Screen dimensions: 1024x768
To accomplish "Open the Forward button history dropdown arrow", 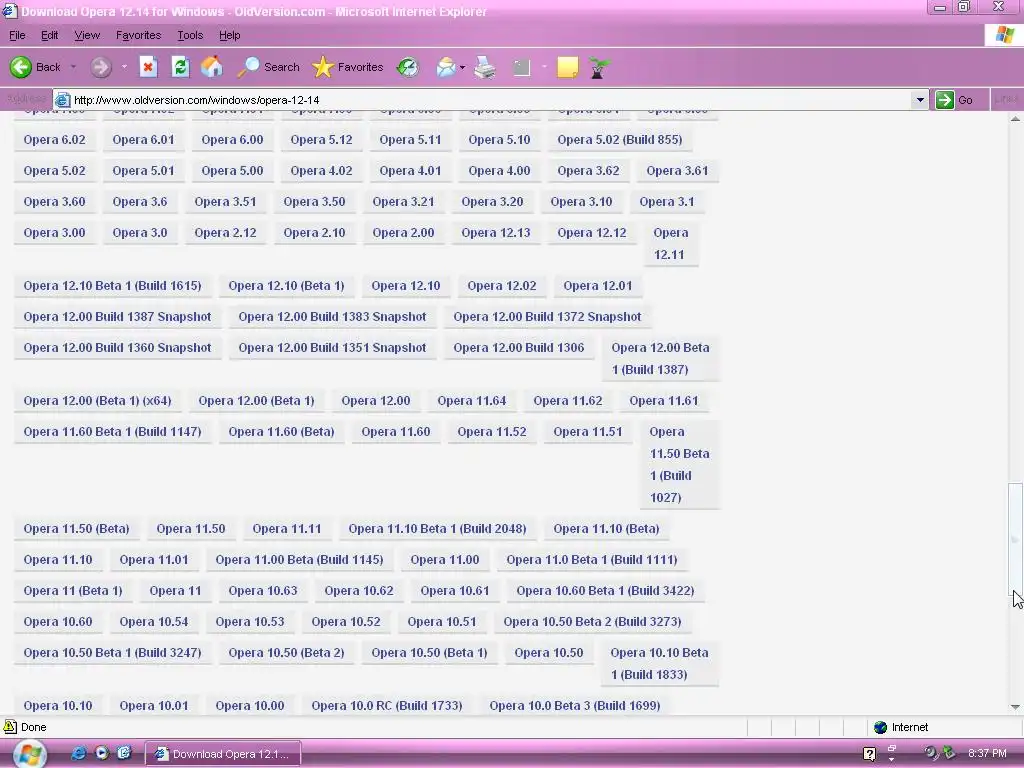I will [x=124, y=67].
